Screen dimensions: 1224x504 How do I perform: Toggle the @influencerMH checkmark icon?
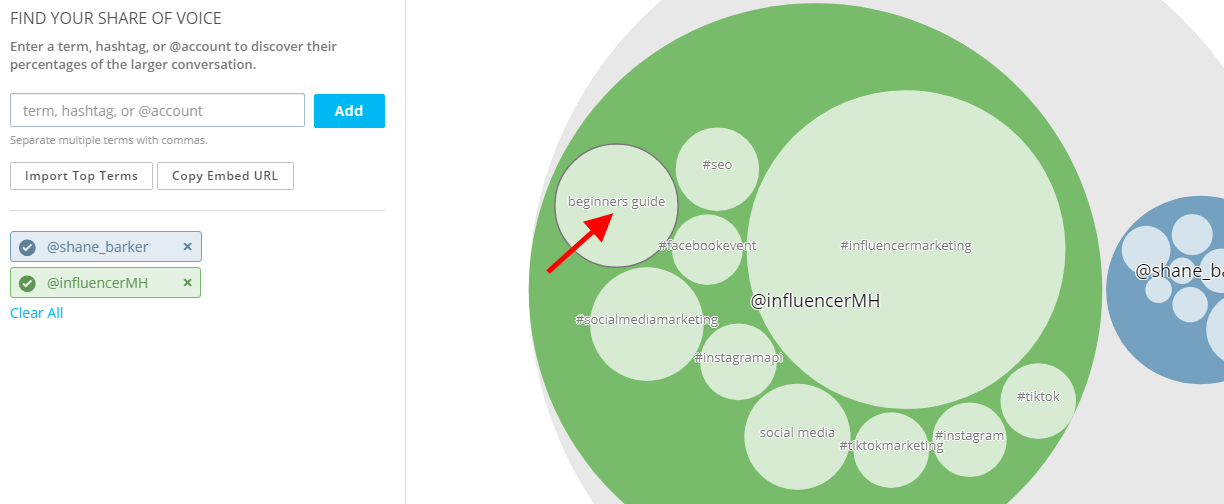click(28, 283)
